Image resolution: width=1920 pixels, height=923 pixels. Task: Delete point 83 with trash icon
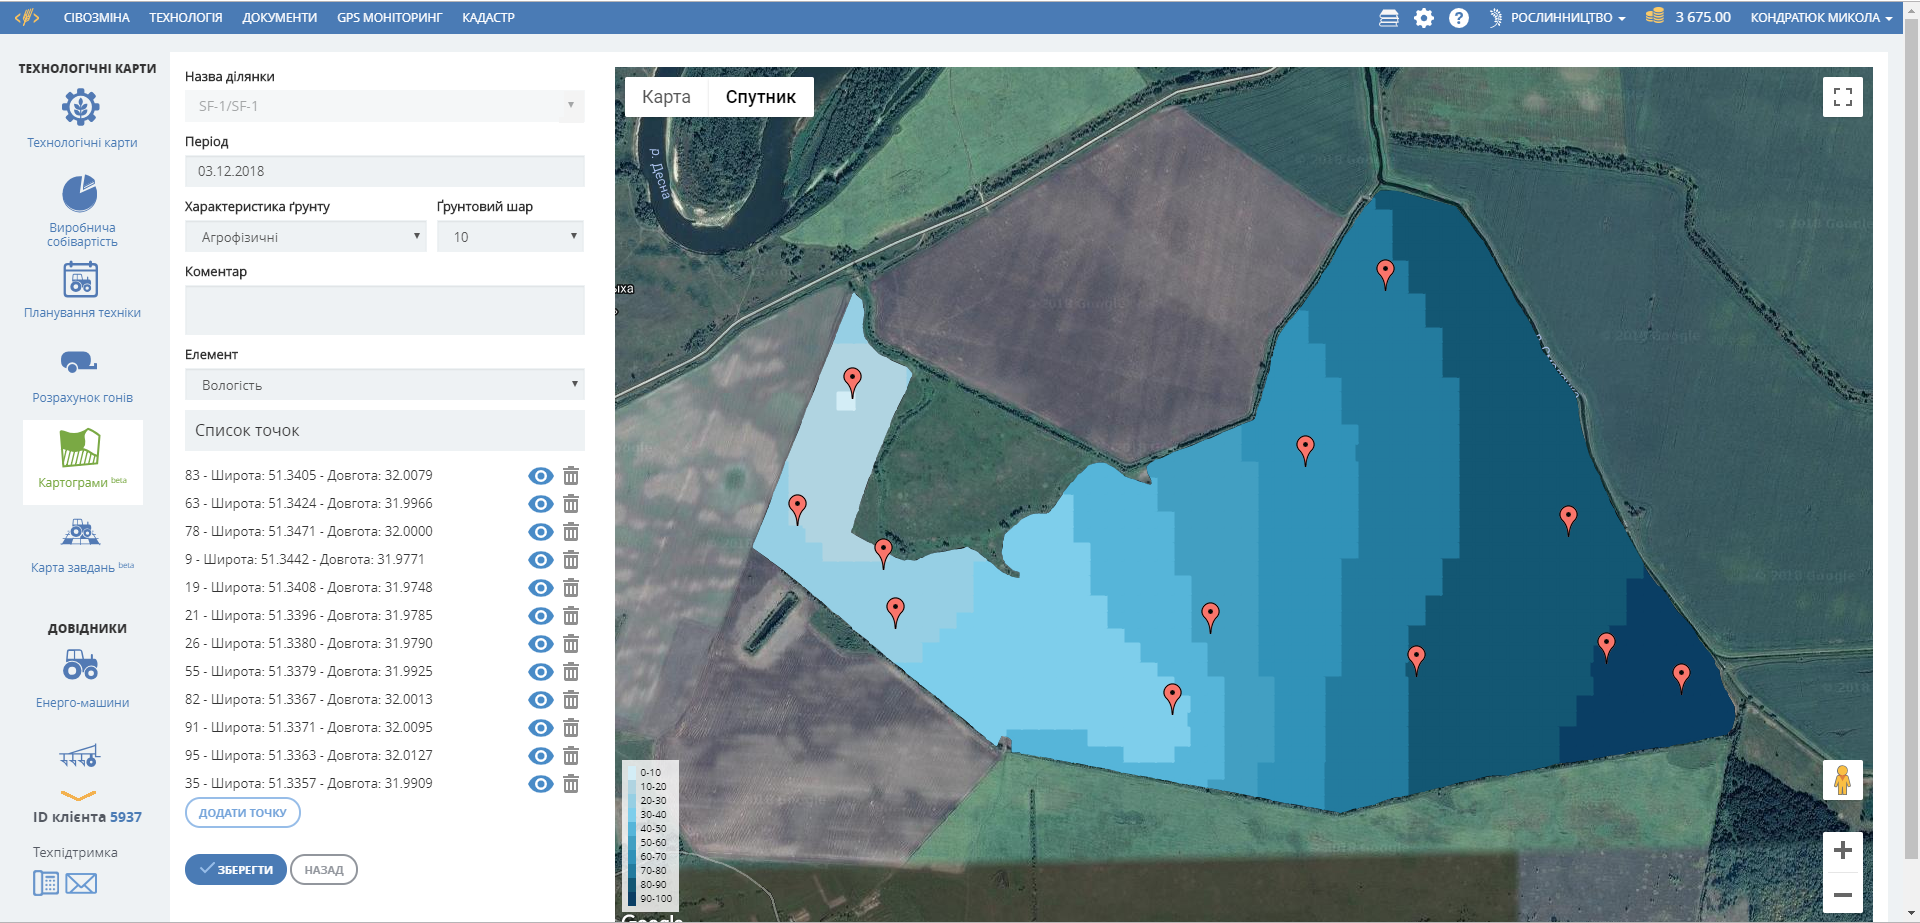tap(571, 476)
